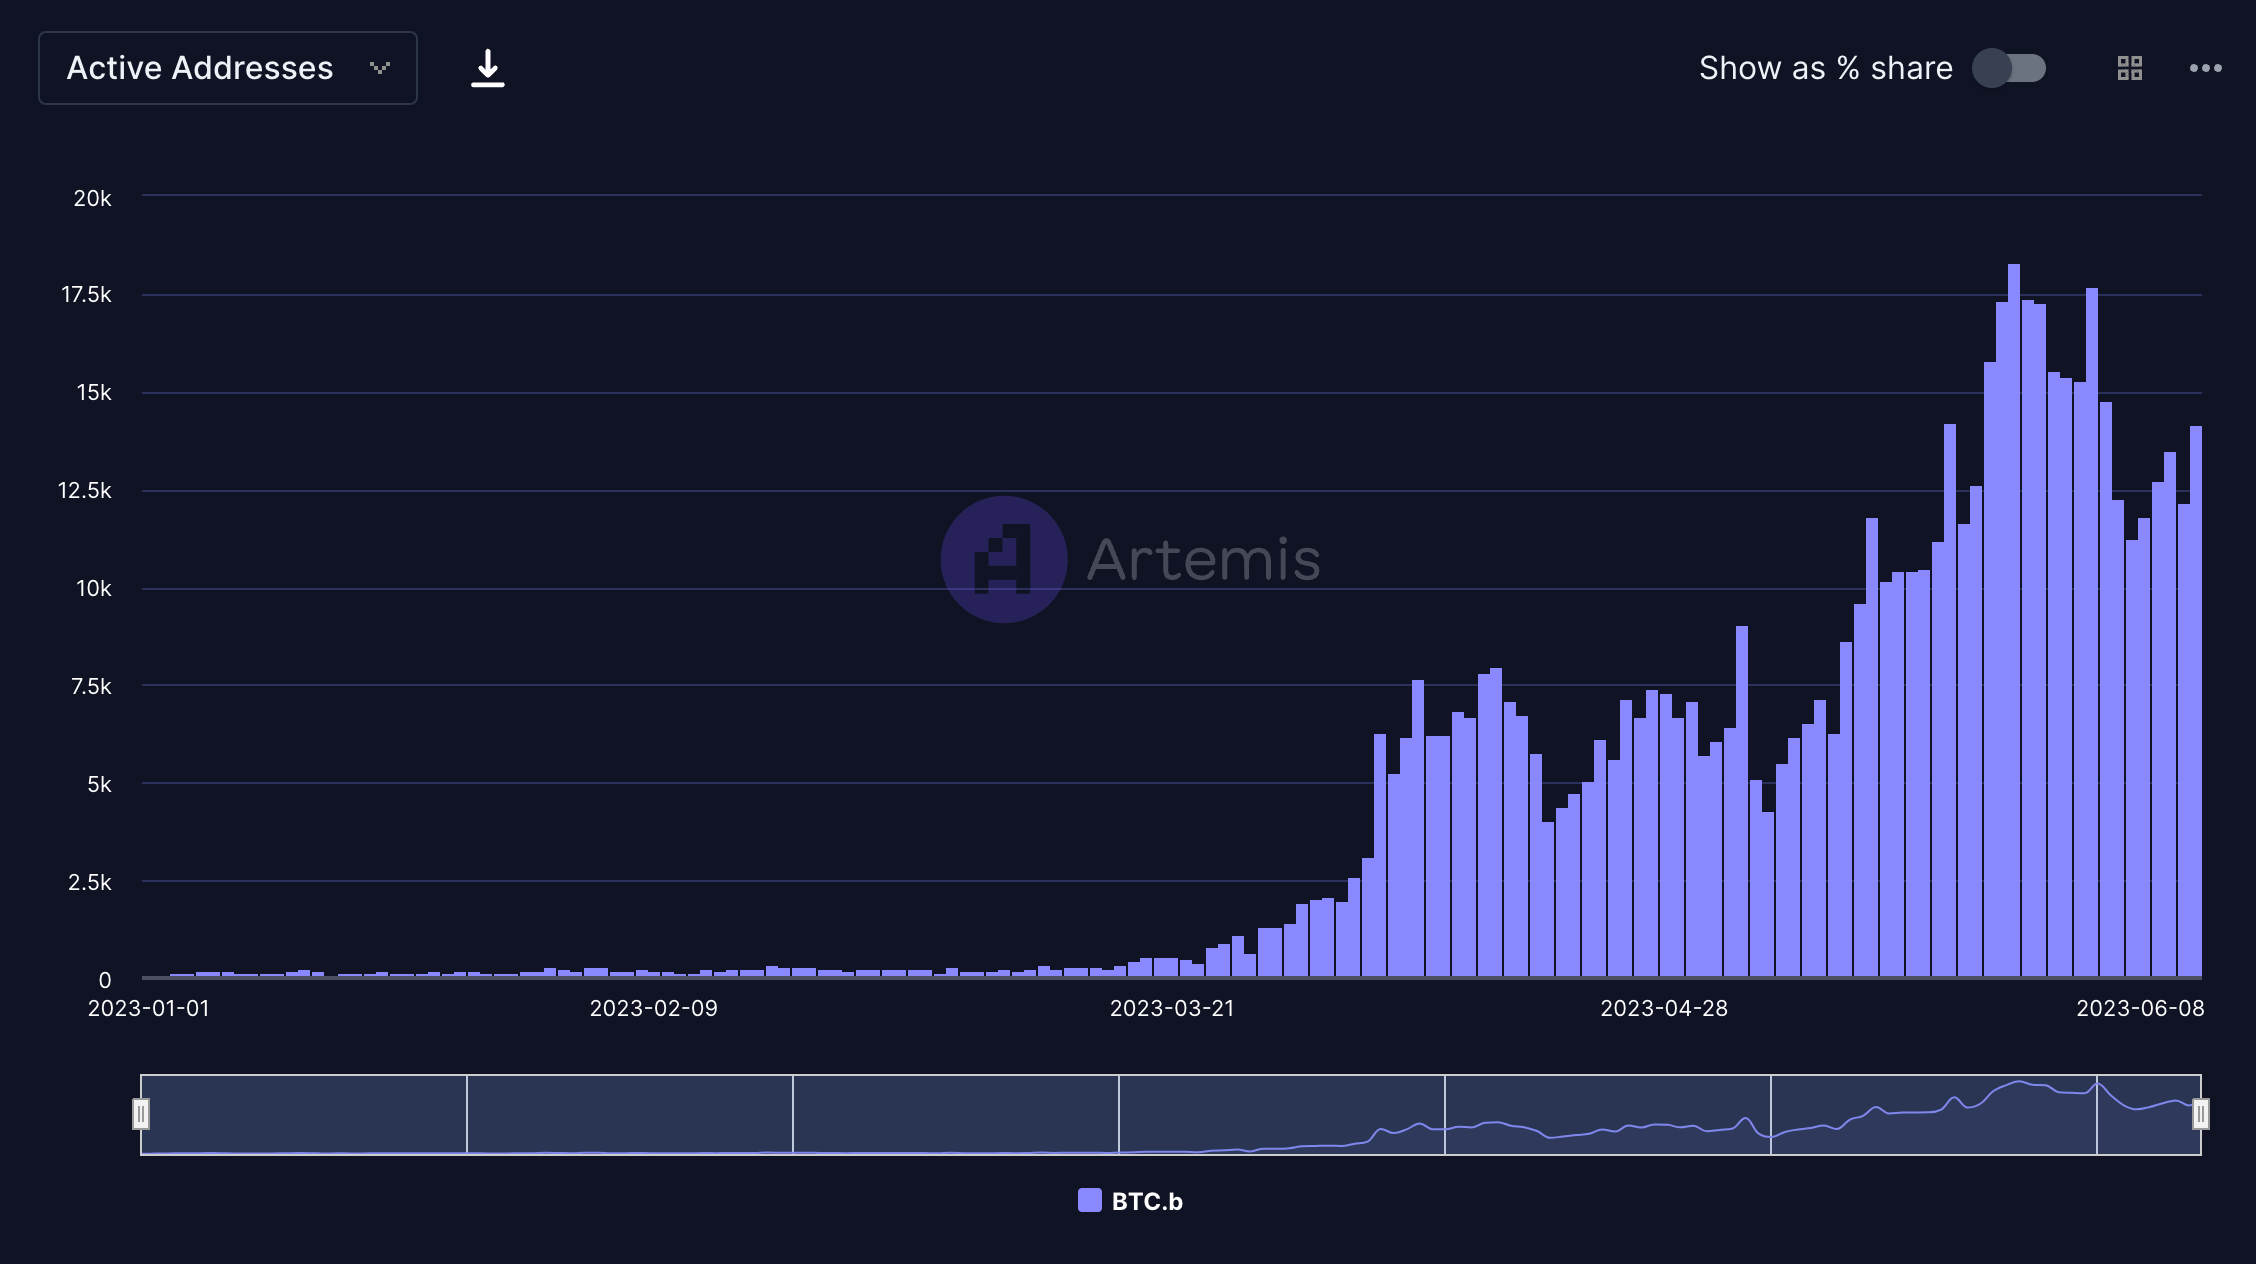
Task: Click the Artemis watermark text
Action: (x=1203, y=559)
